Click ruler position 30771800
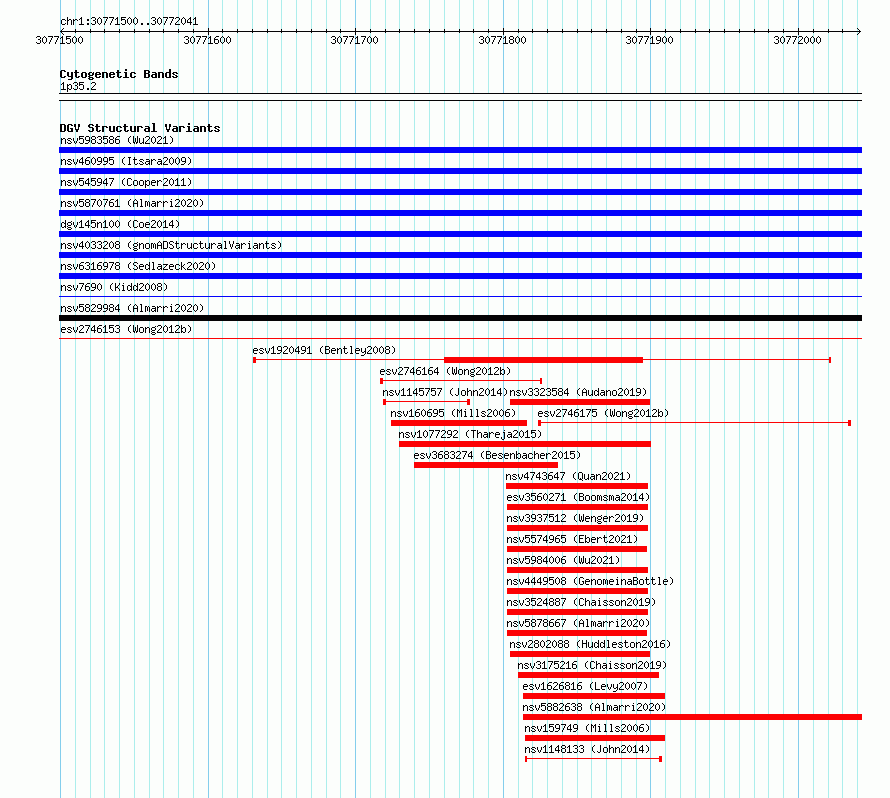Screen dimensions: 890x798 point(502,40)
